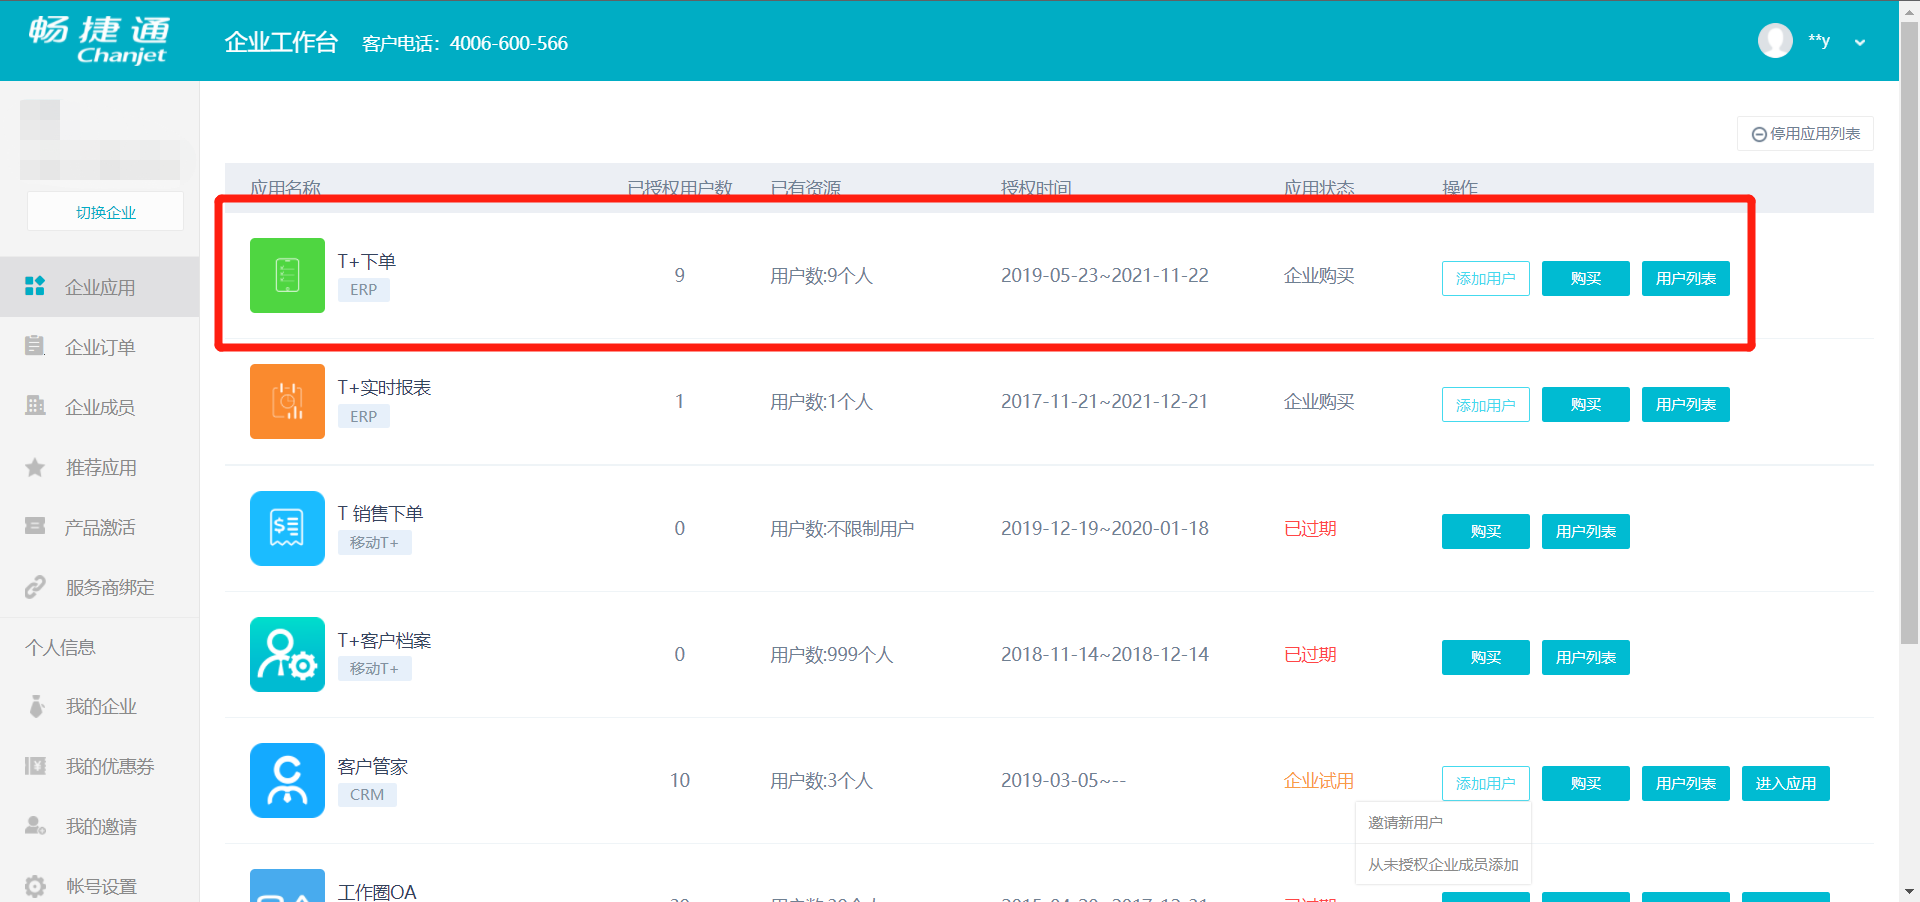
Task: Click the scrollbar down arrow
Action: pos(1909,892)
